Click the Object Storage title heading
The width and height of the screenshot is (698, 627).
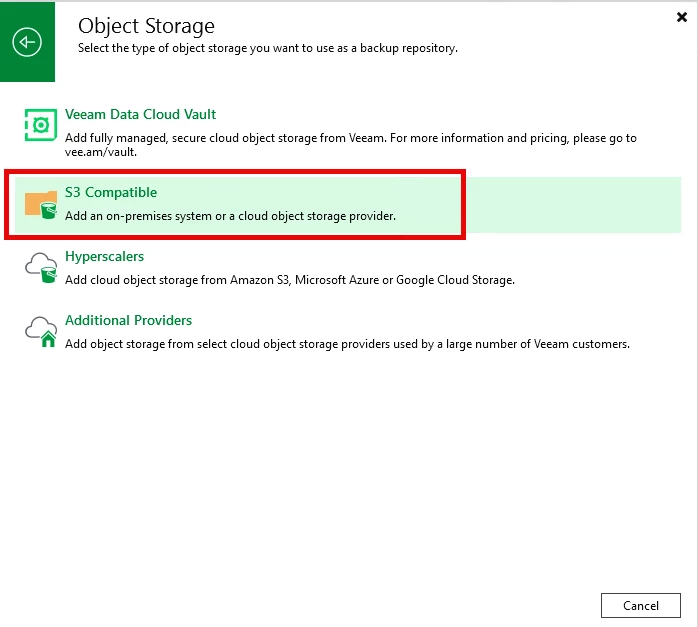click(146, 26)
